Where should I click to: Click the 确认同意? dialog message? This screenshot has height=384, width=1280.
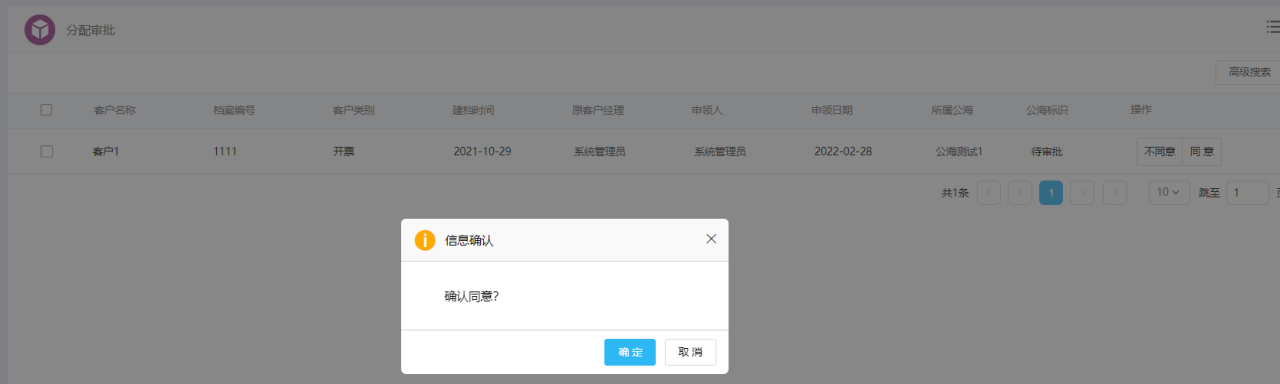(x=472, y=296)
